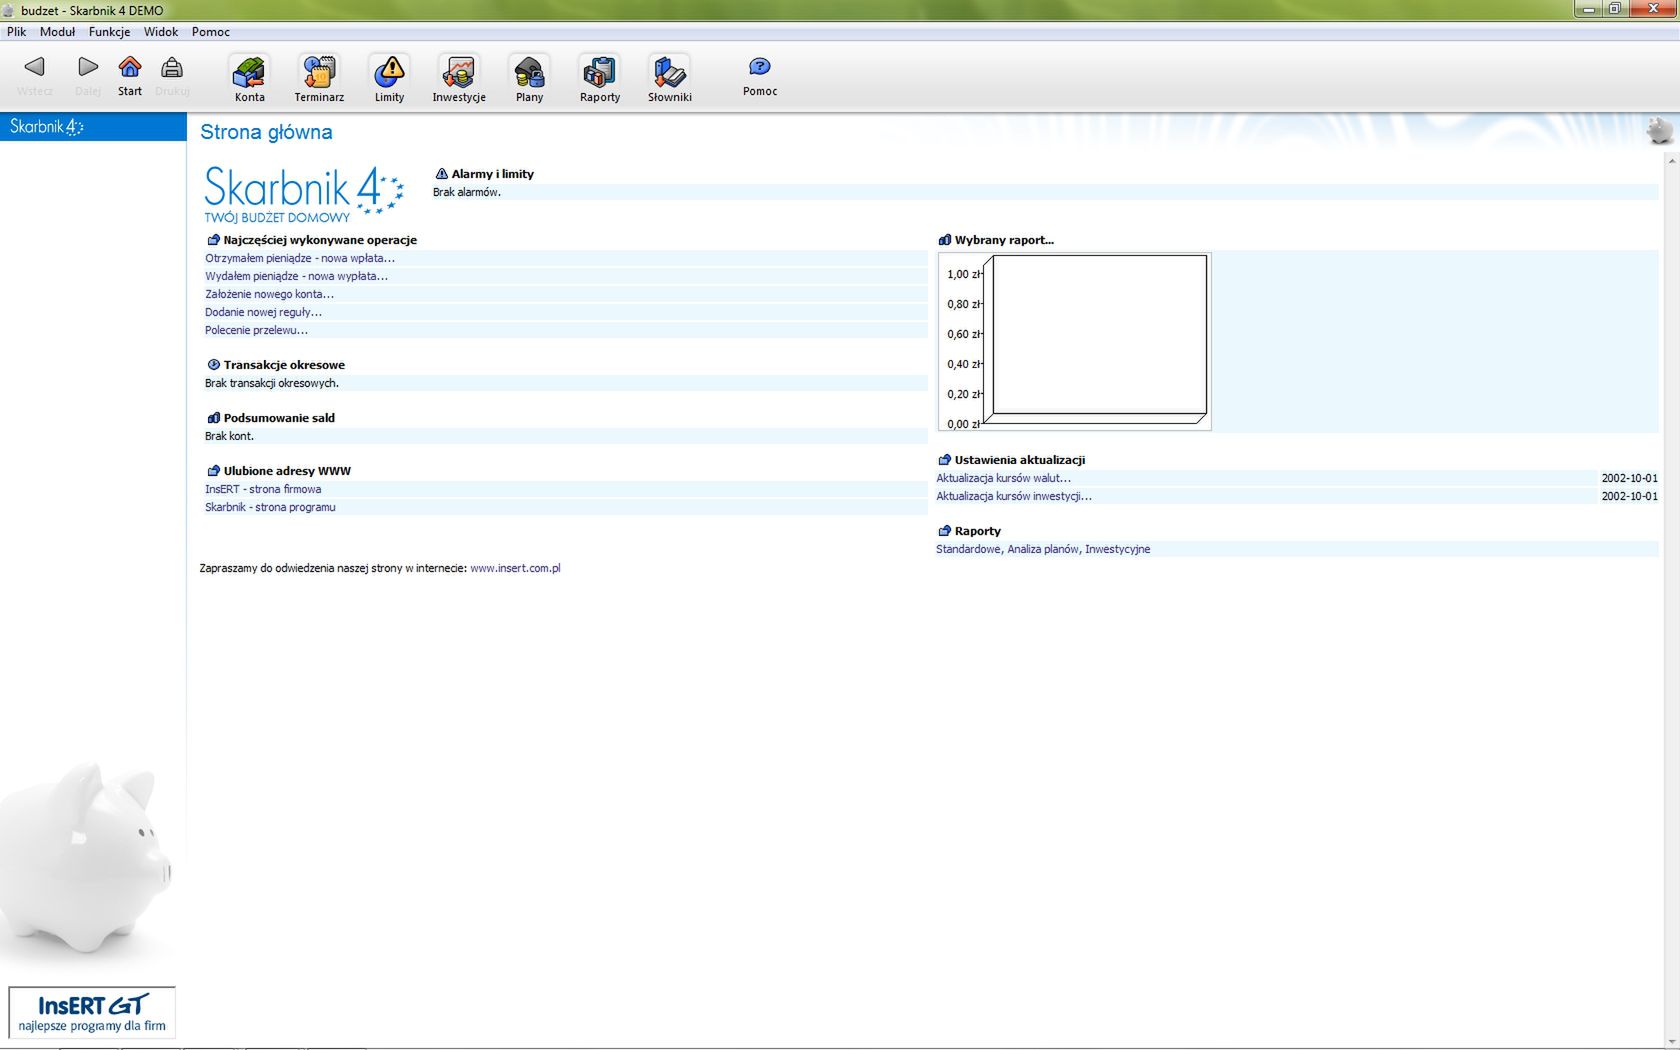Click the date beside 'Aktualizacja kursów walut'
This screenshot has width=1680, height=1050.
pyautogui.click(x=1629, y=478)
